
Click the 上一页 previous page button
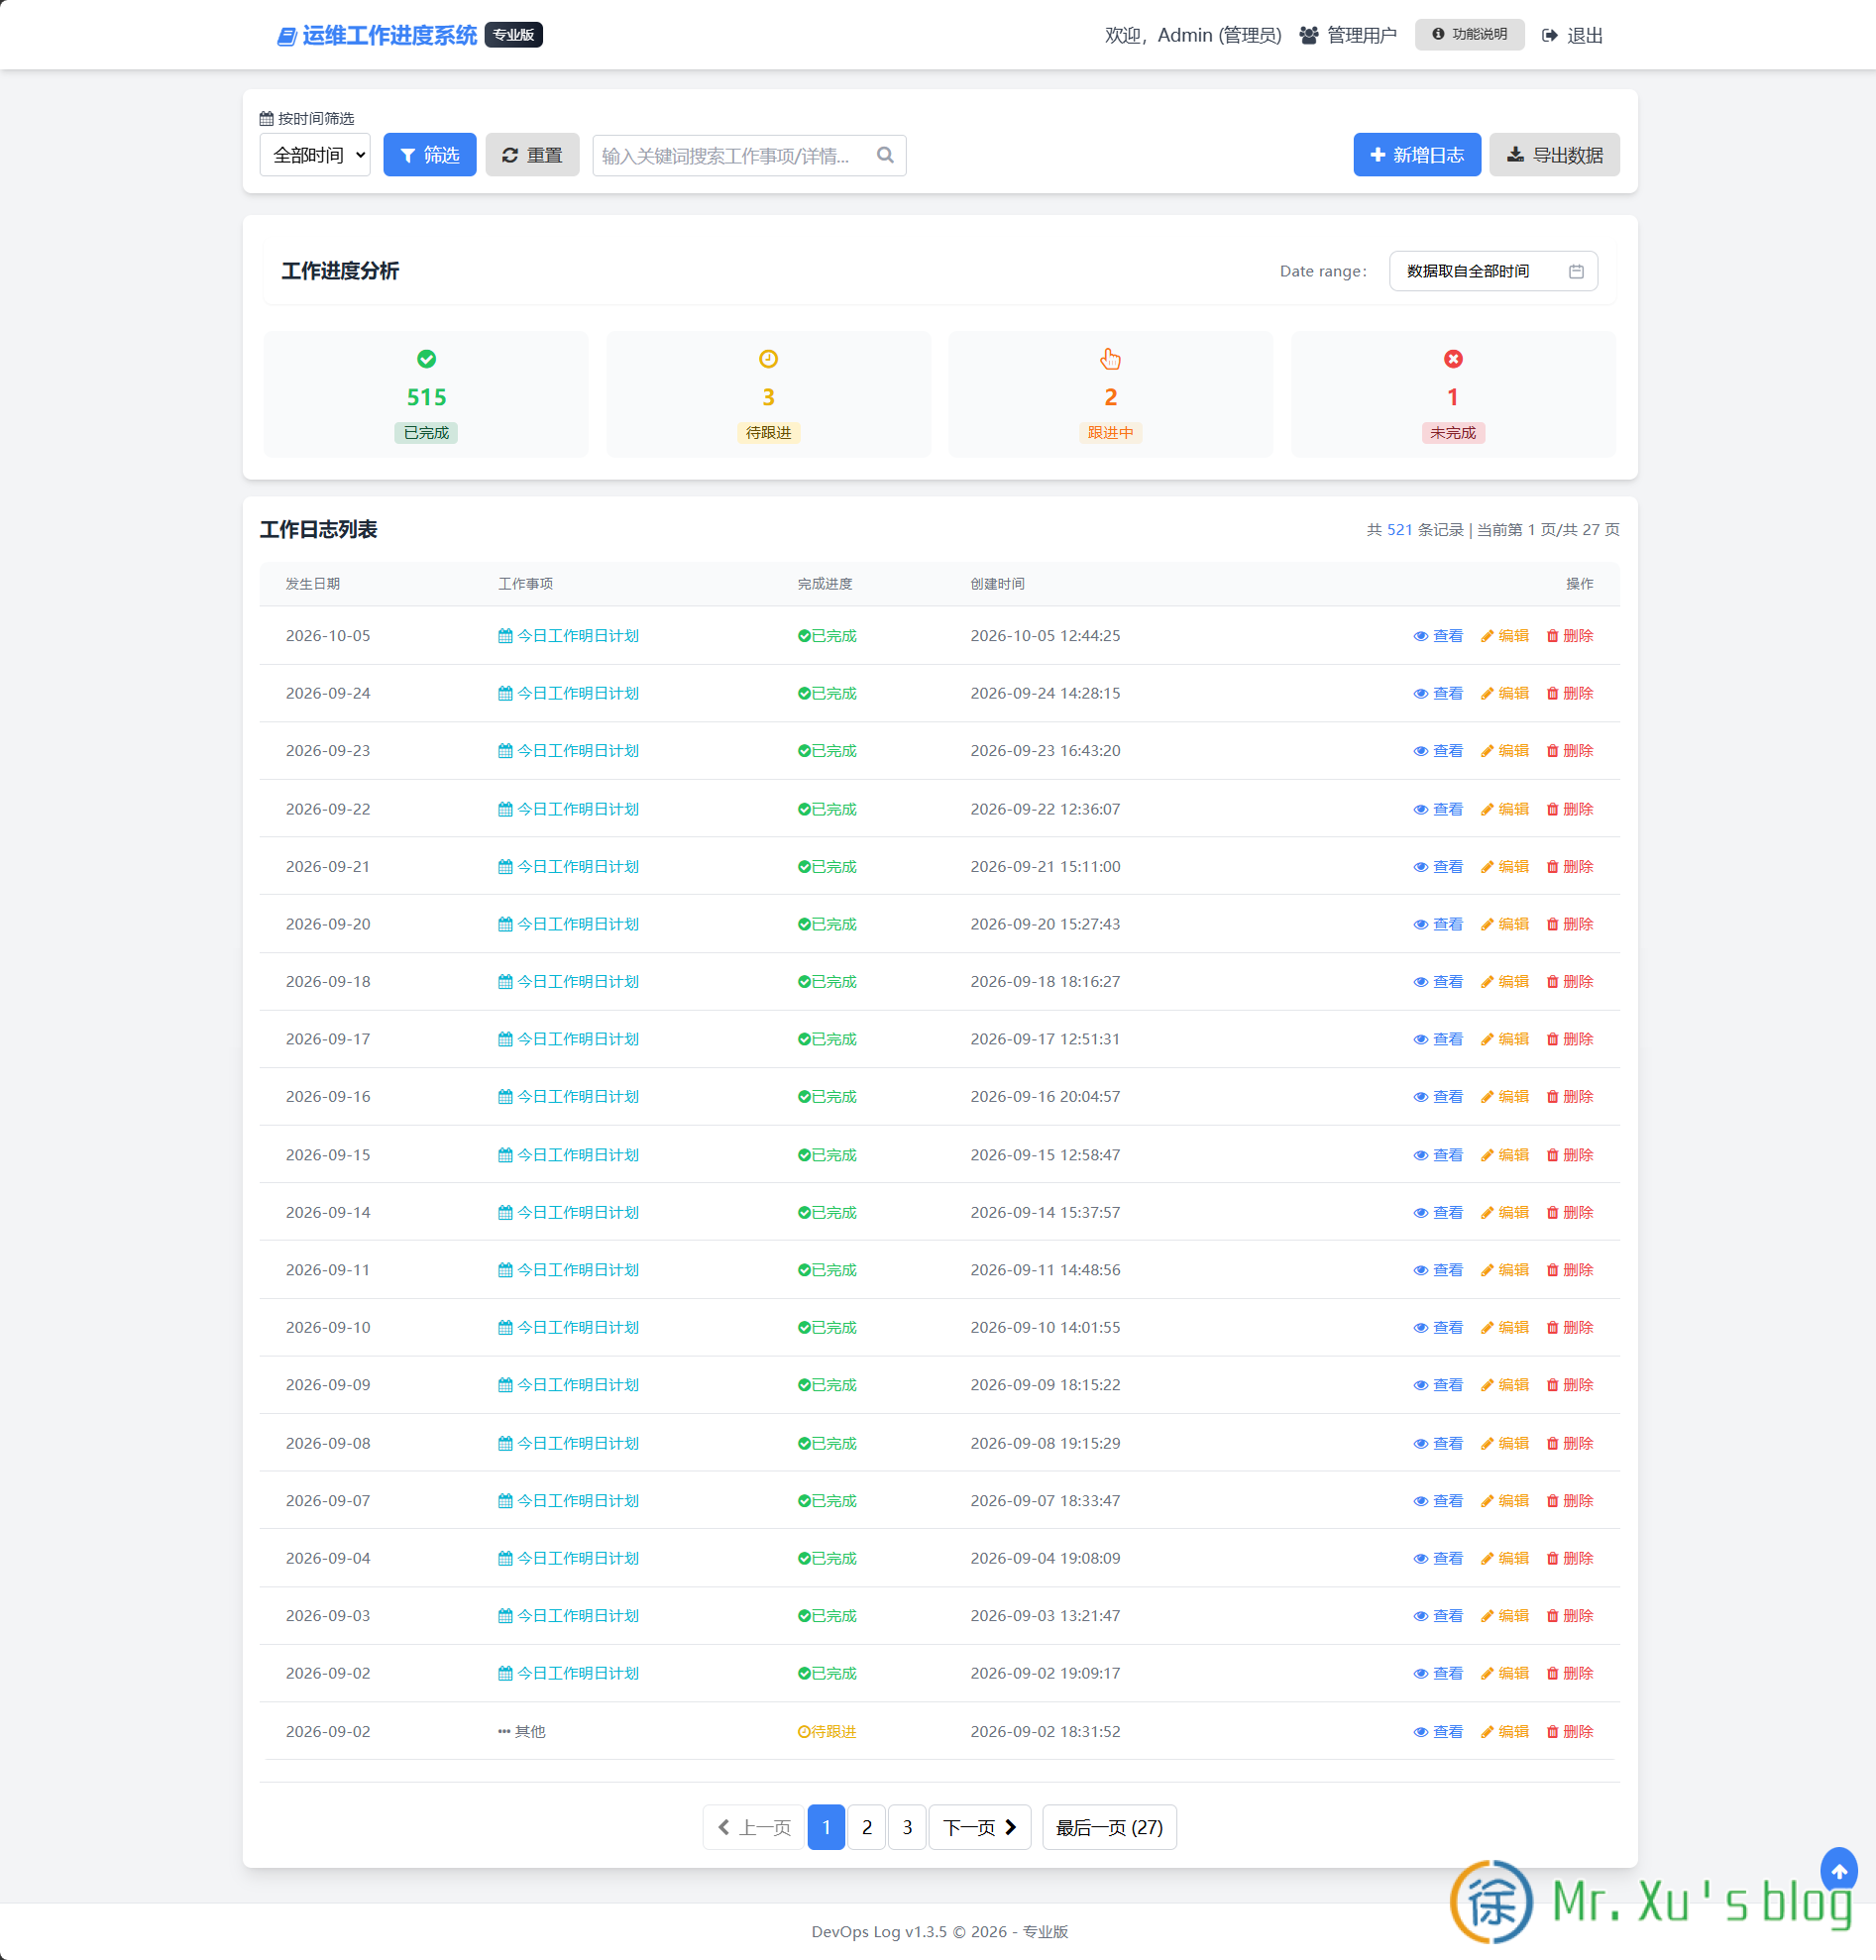click(x=754, y=1828)
